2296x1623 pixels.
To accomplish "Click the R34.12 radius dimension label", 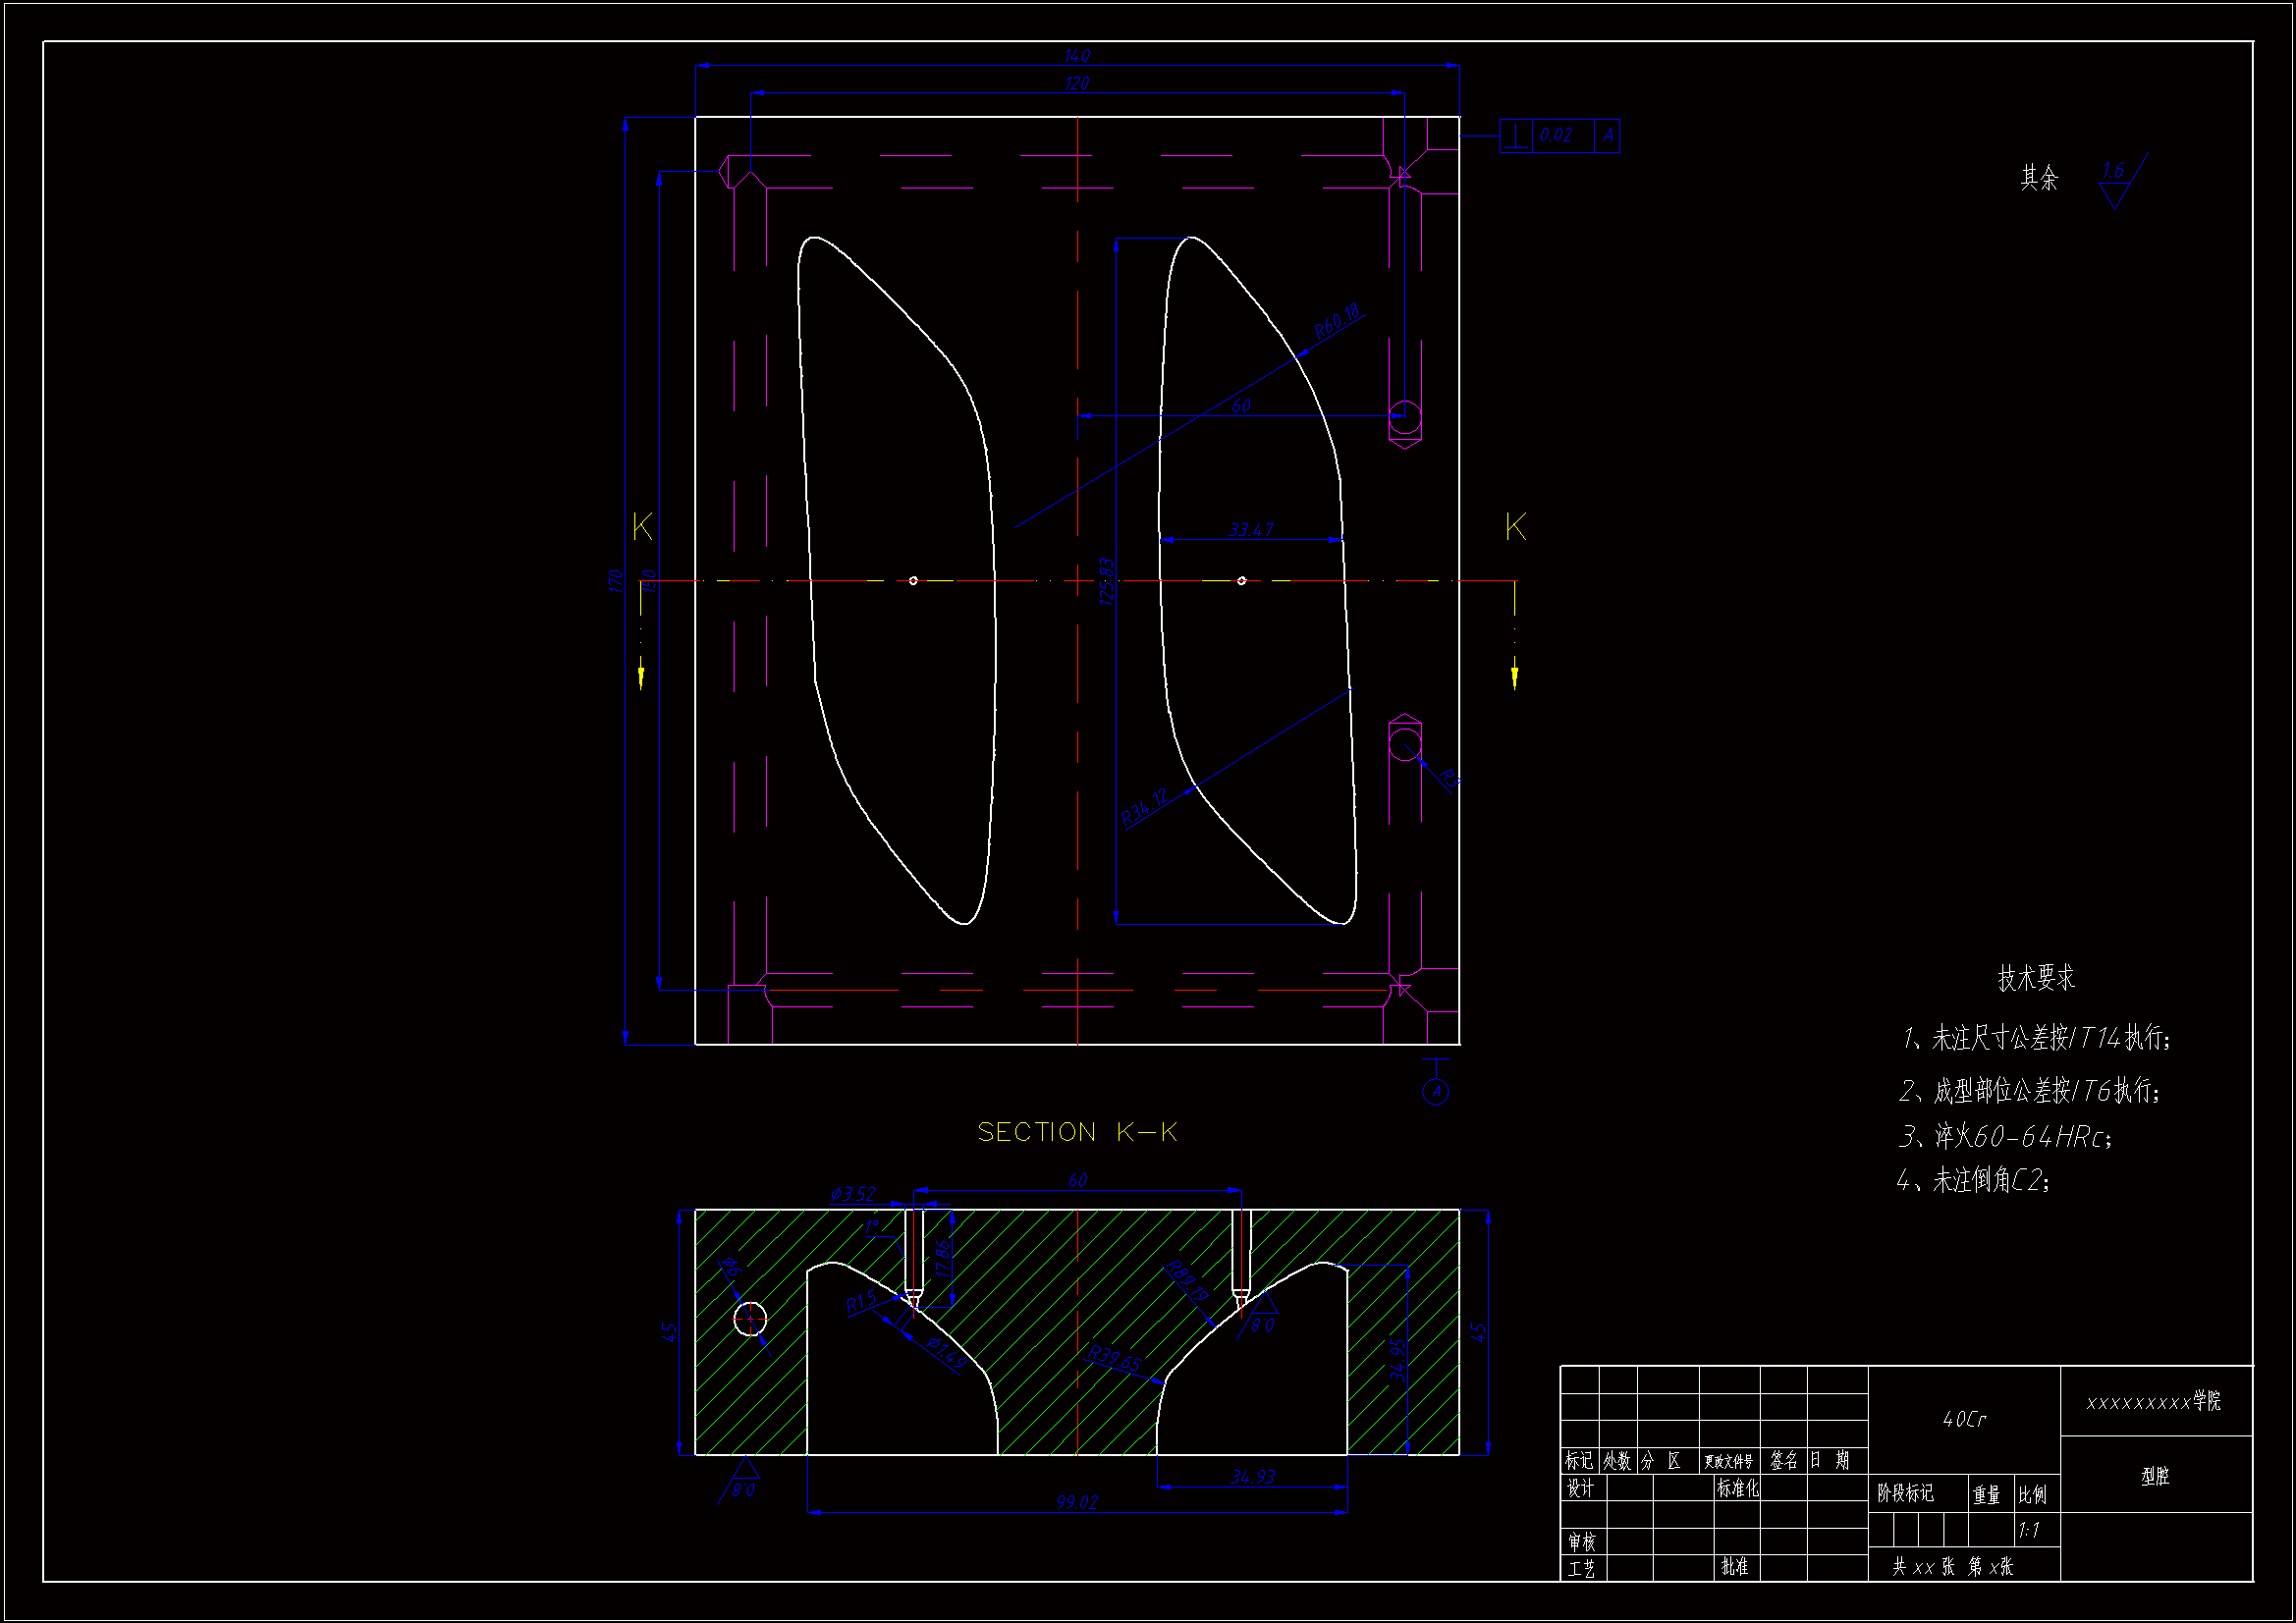I will 1144,807.
